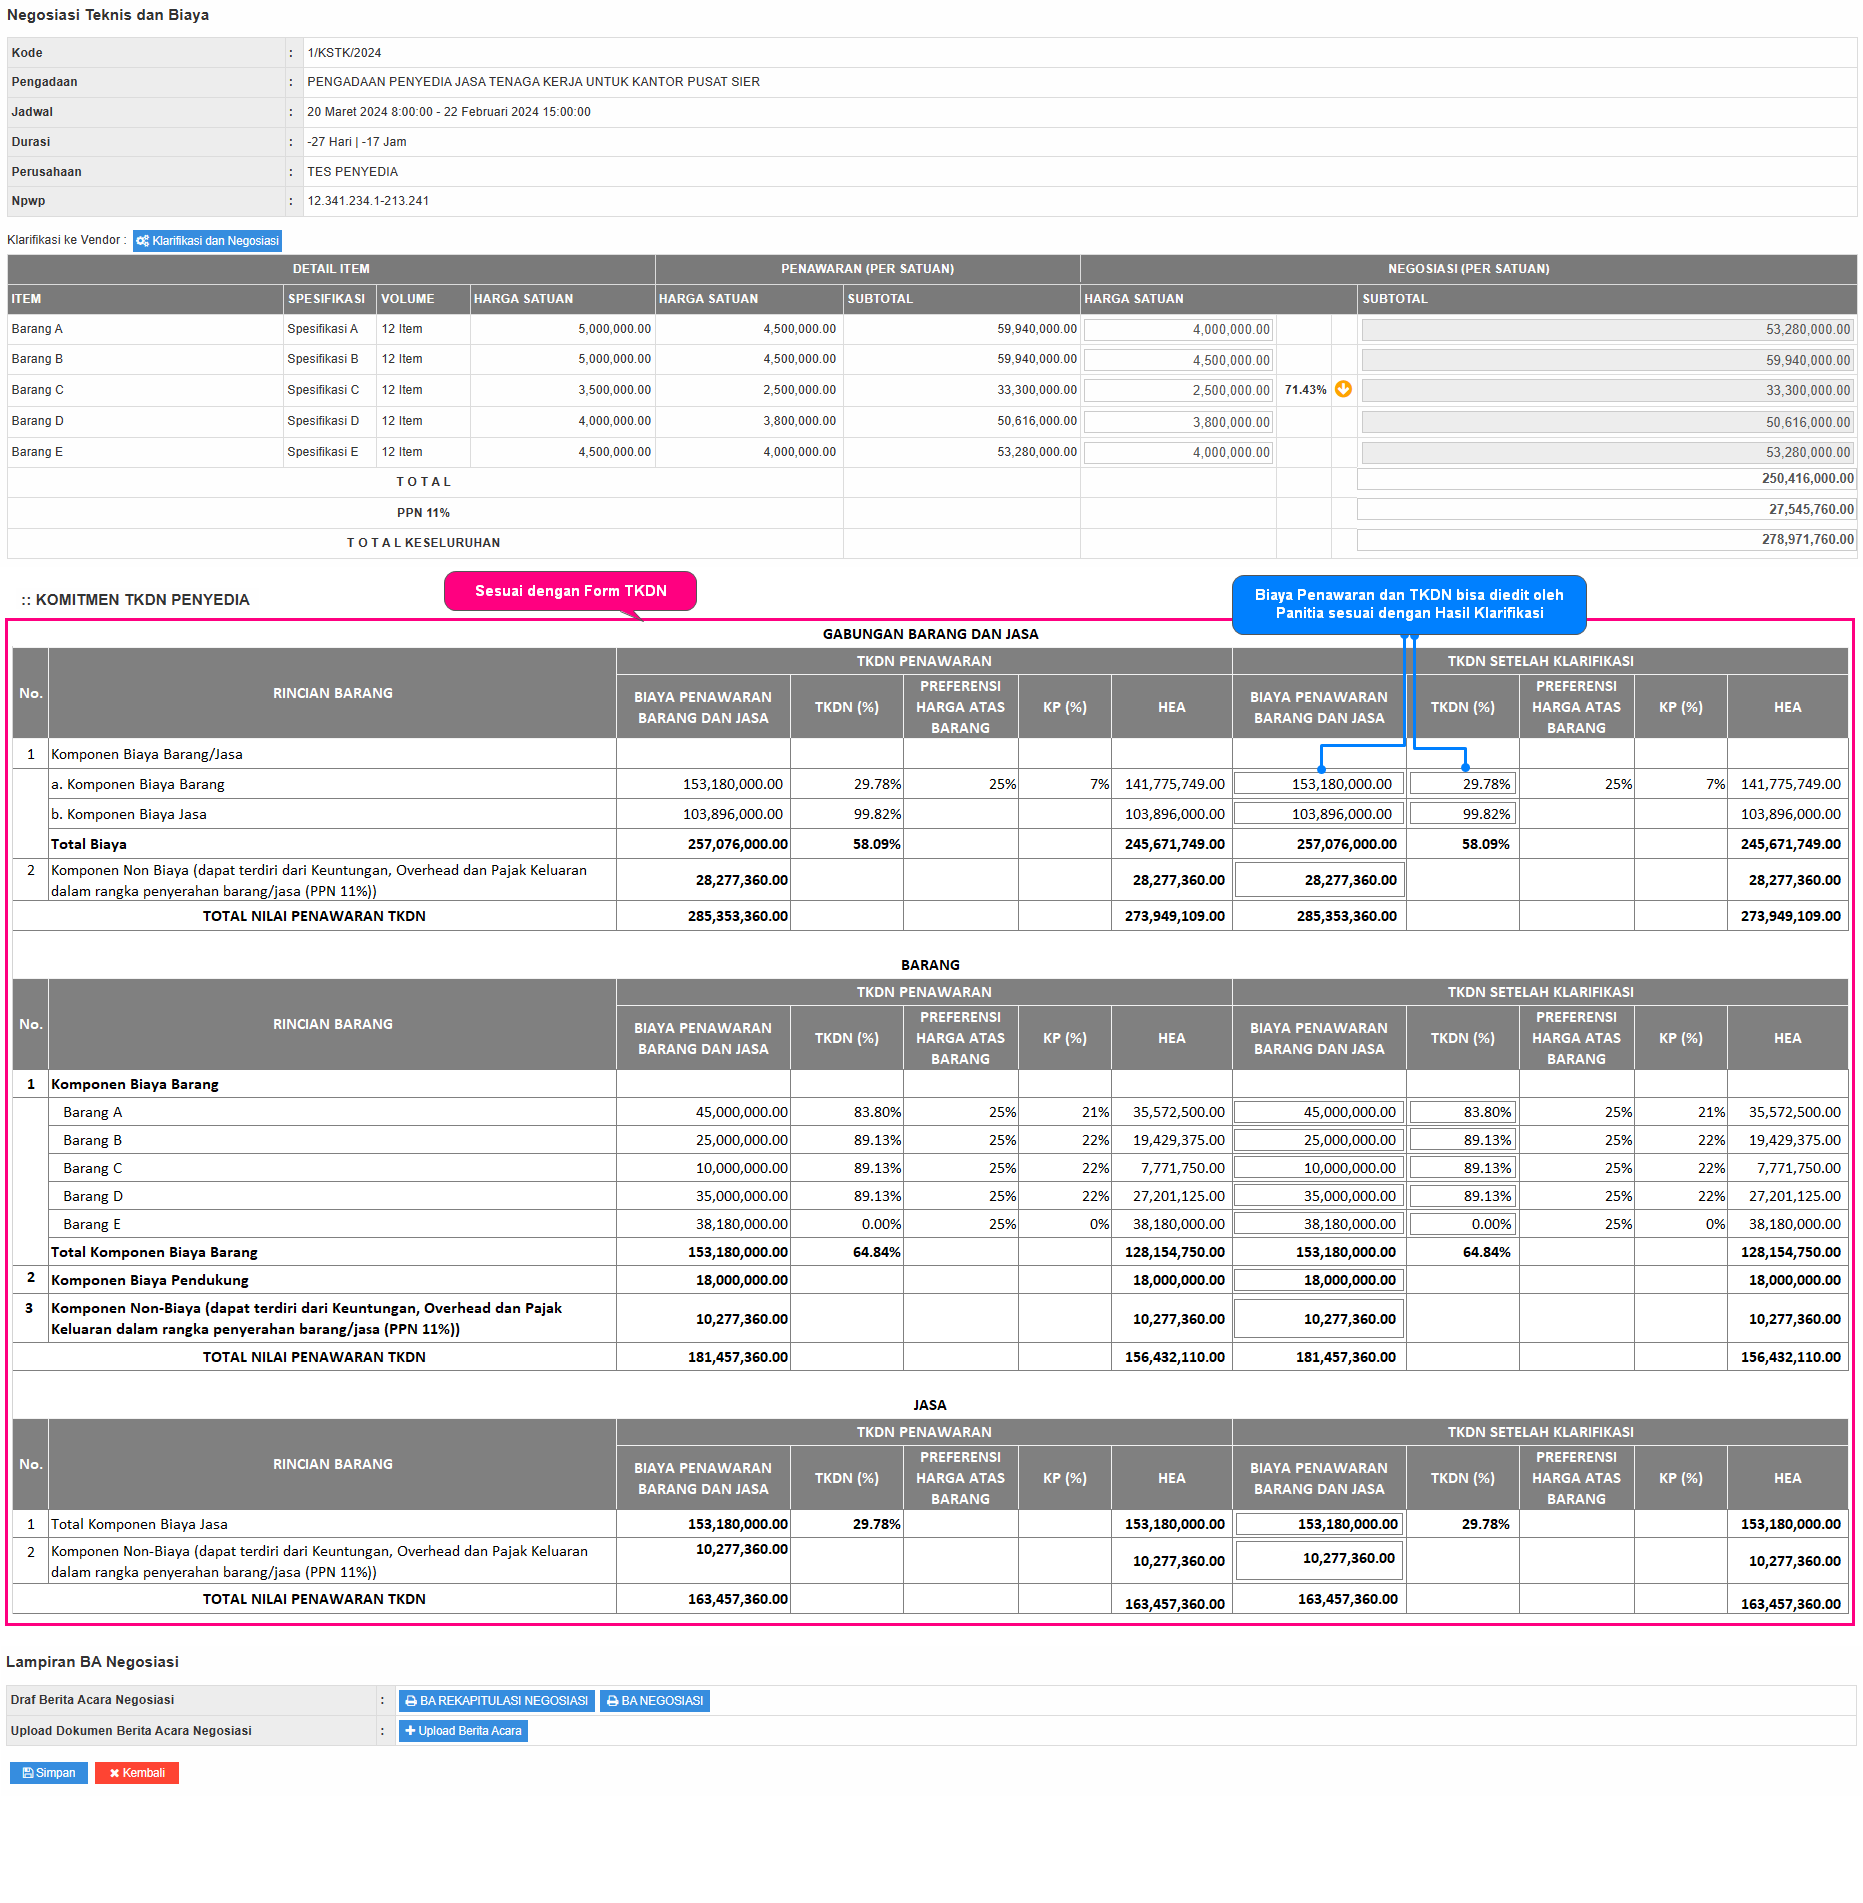The width and height of the screenshot is (1863, 1903).
Task: Click the Durasi value -27 Hari | -17 Jam
Action: point(357,142)
